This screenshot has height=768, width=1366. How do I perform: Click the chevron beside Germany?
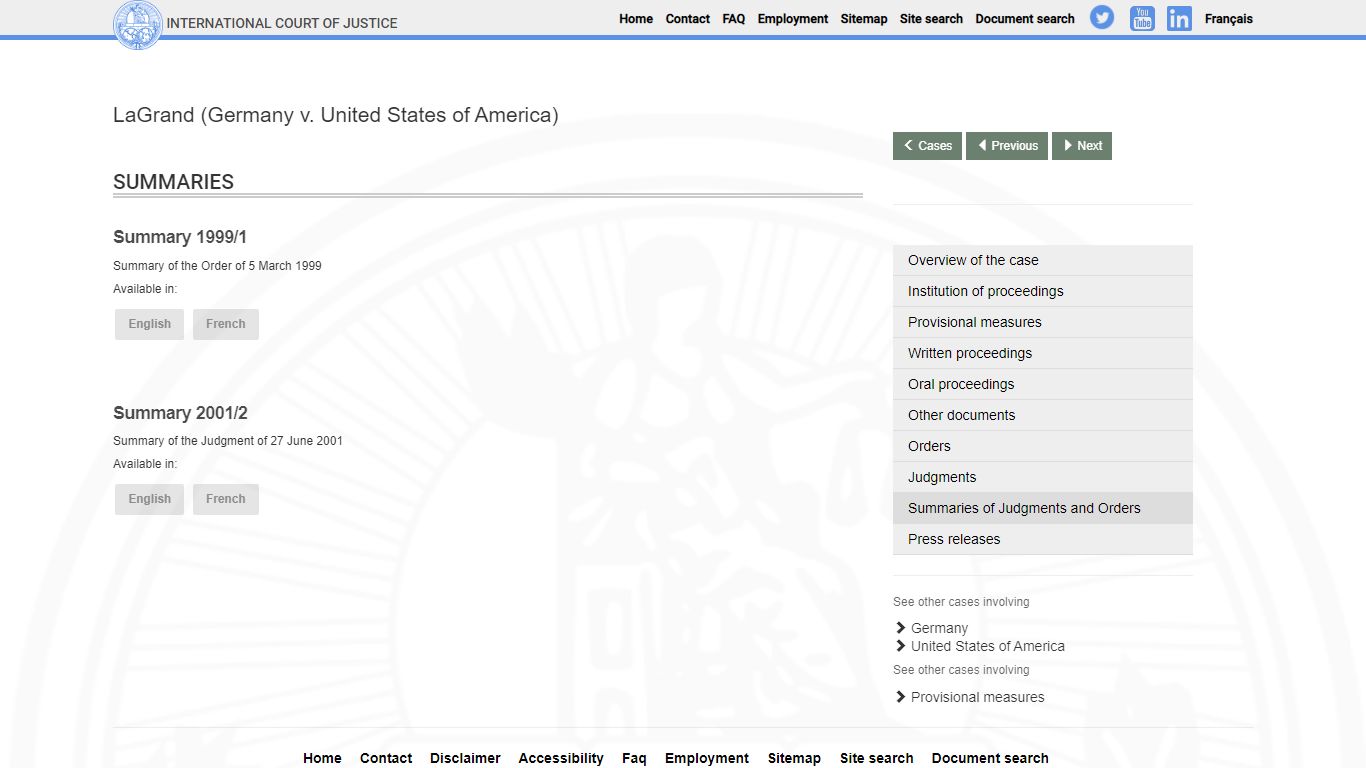click(x=901, y=628)
